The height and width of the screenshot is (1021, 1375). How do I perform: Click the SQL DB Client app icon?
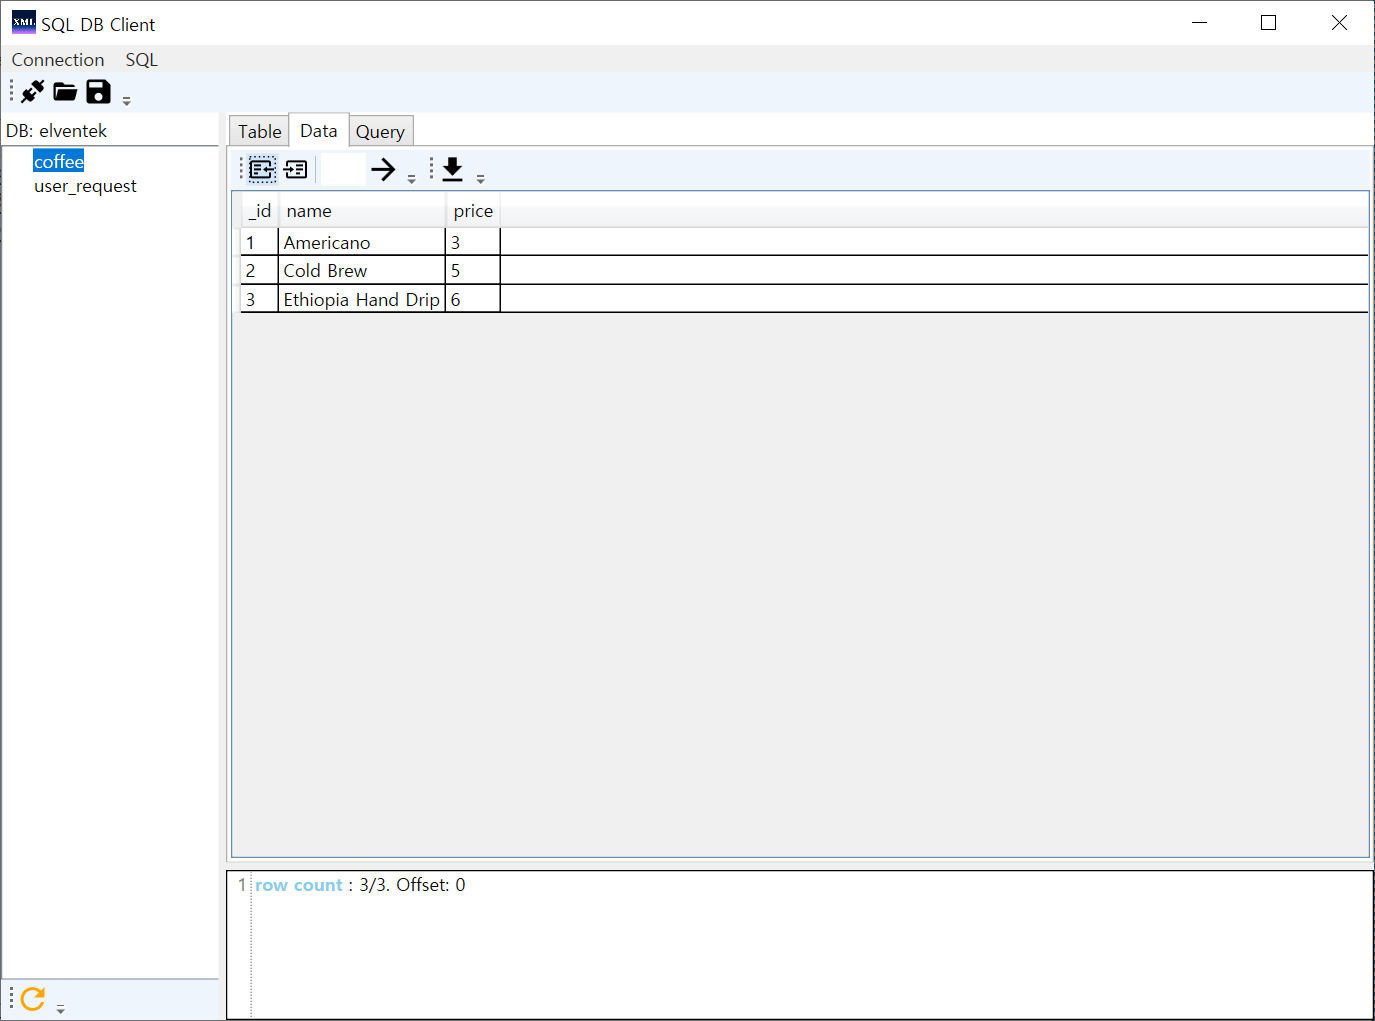23,22
